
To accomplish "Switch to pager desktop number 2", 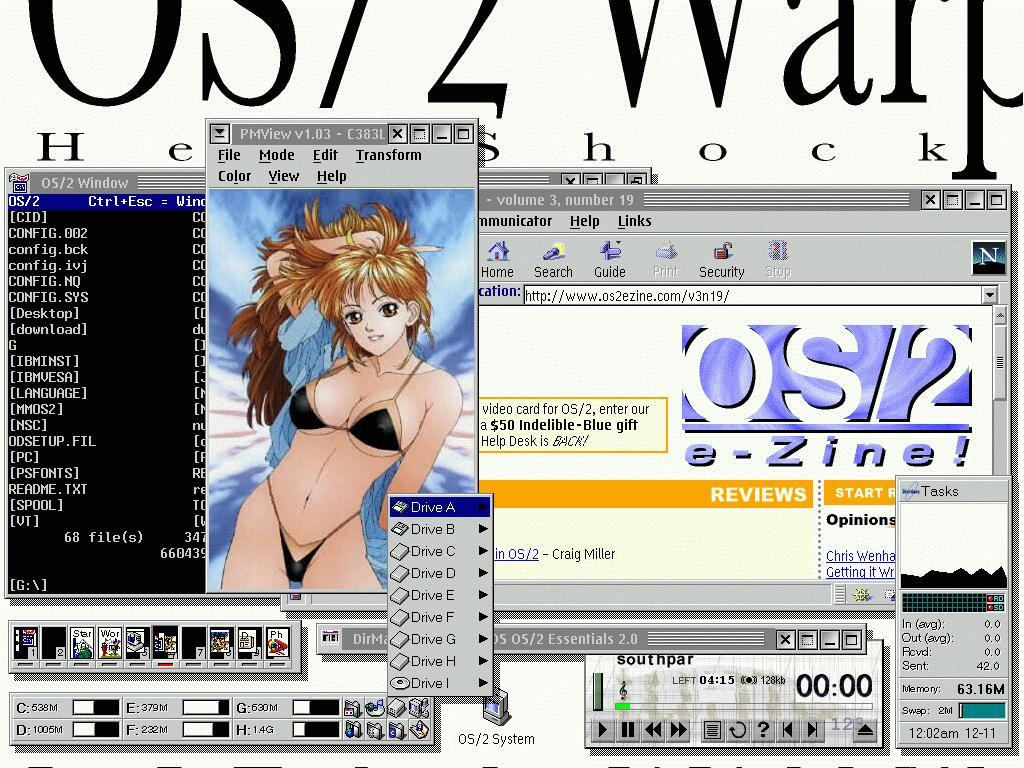I will [x=54, y=643].
